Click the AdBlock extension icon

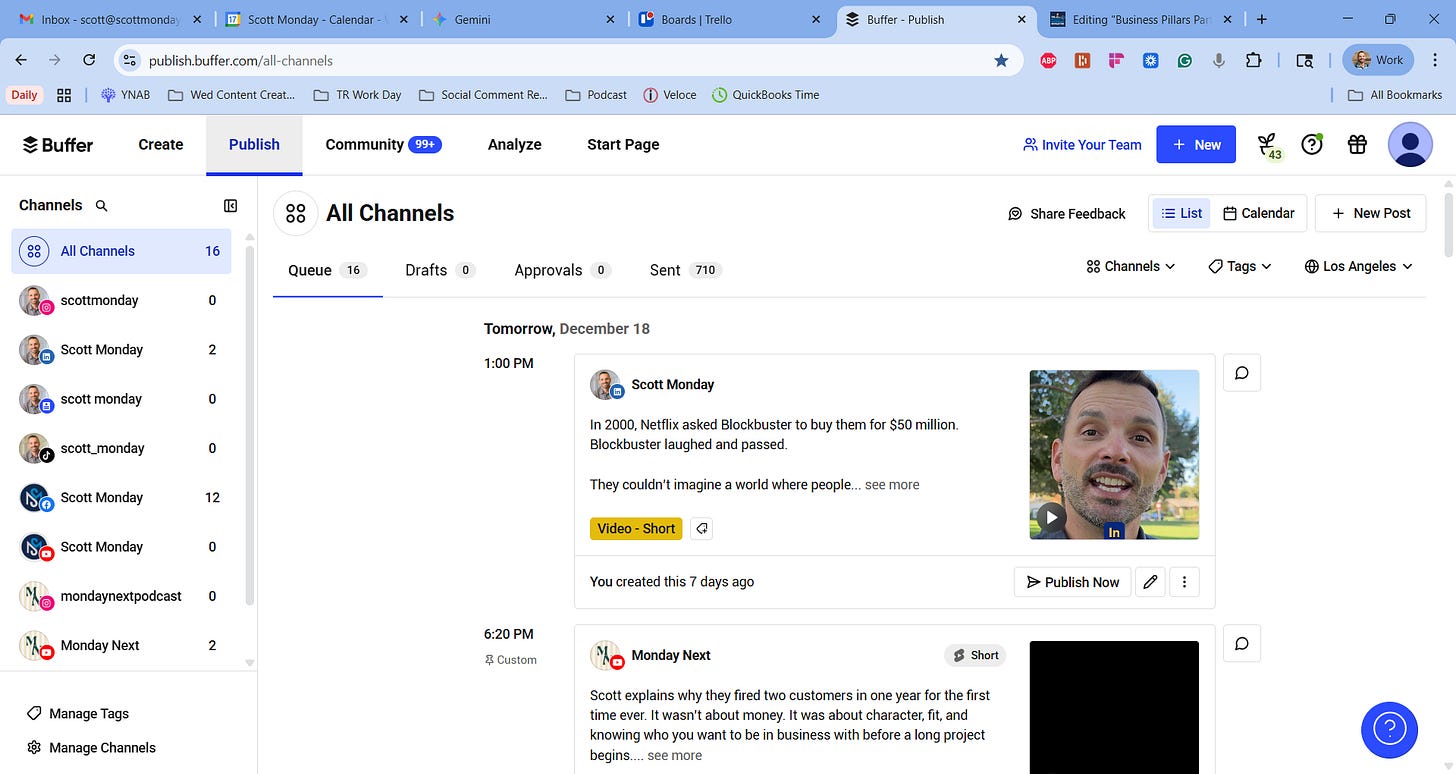coord(1048,61)
